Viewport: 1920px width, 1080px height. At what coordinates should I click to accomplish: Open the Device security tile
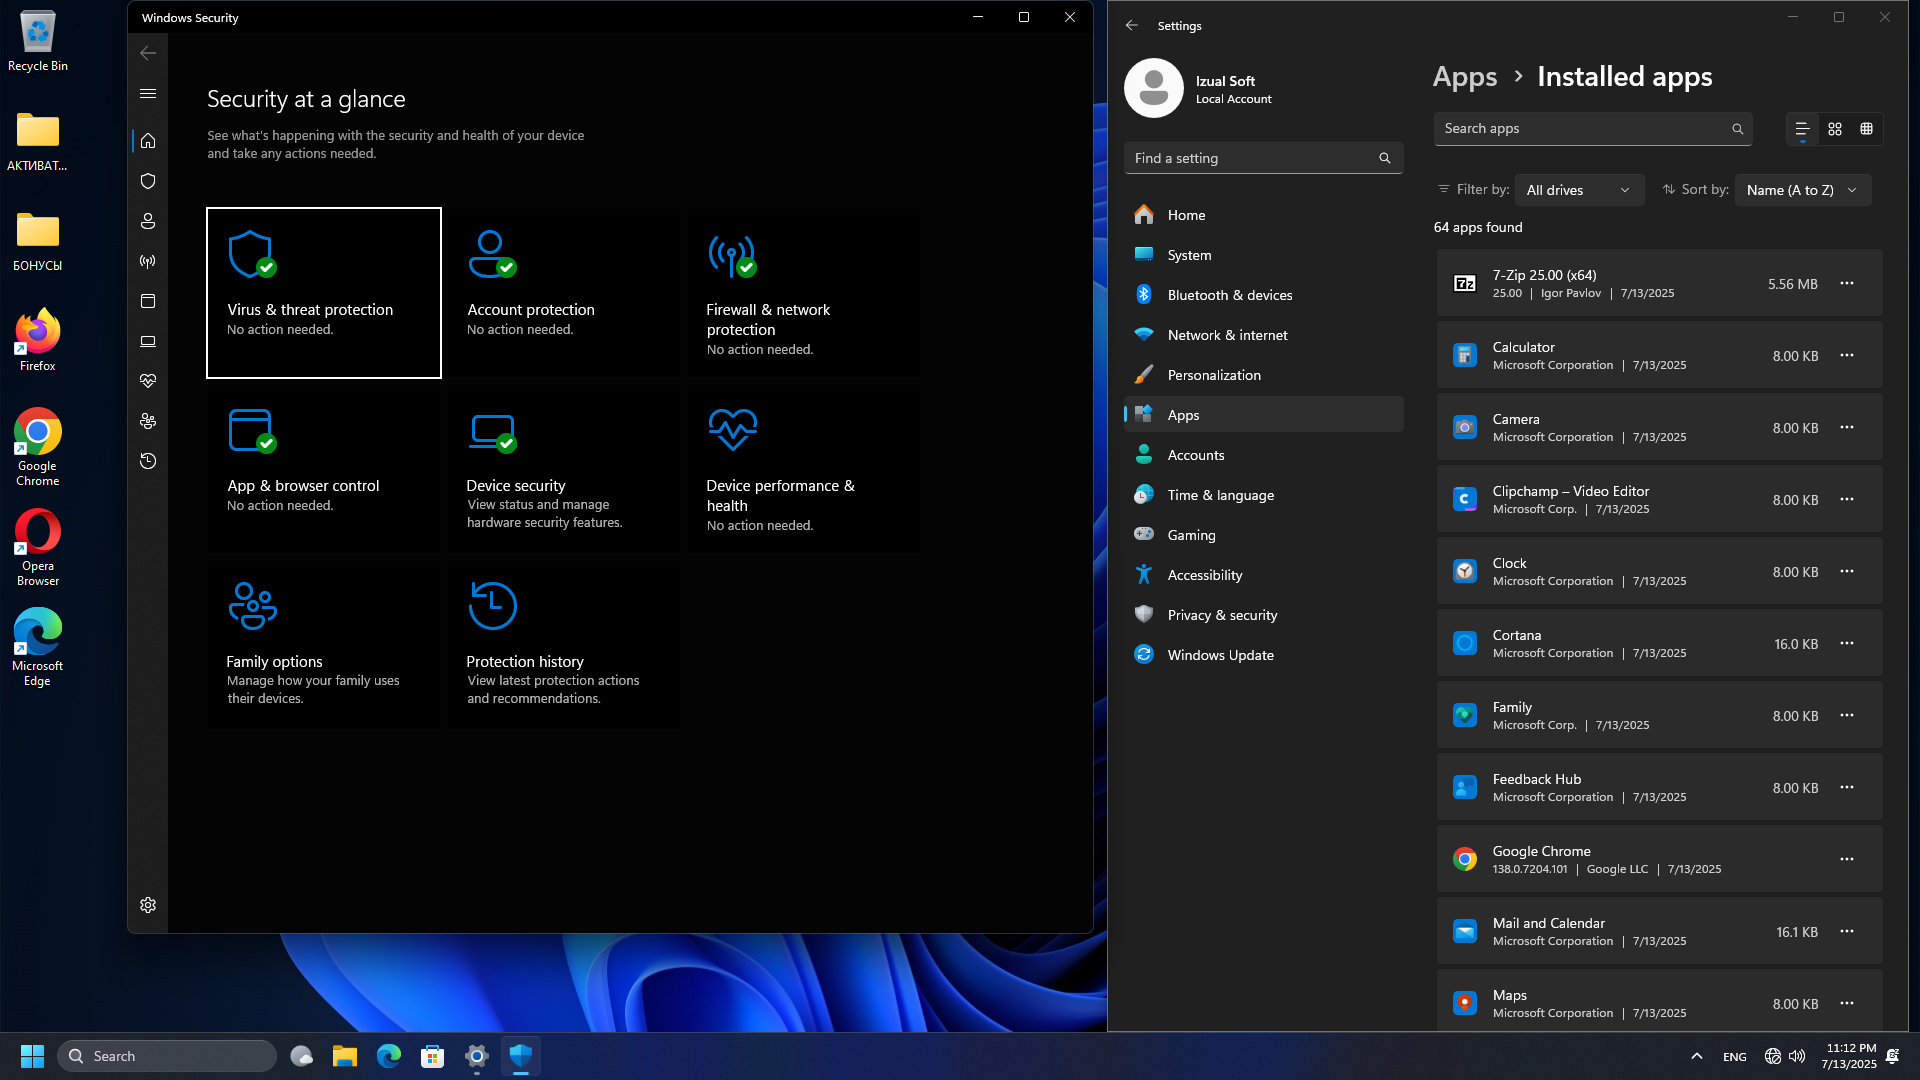click(x=564, y=469)
